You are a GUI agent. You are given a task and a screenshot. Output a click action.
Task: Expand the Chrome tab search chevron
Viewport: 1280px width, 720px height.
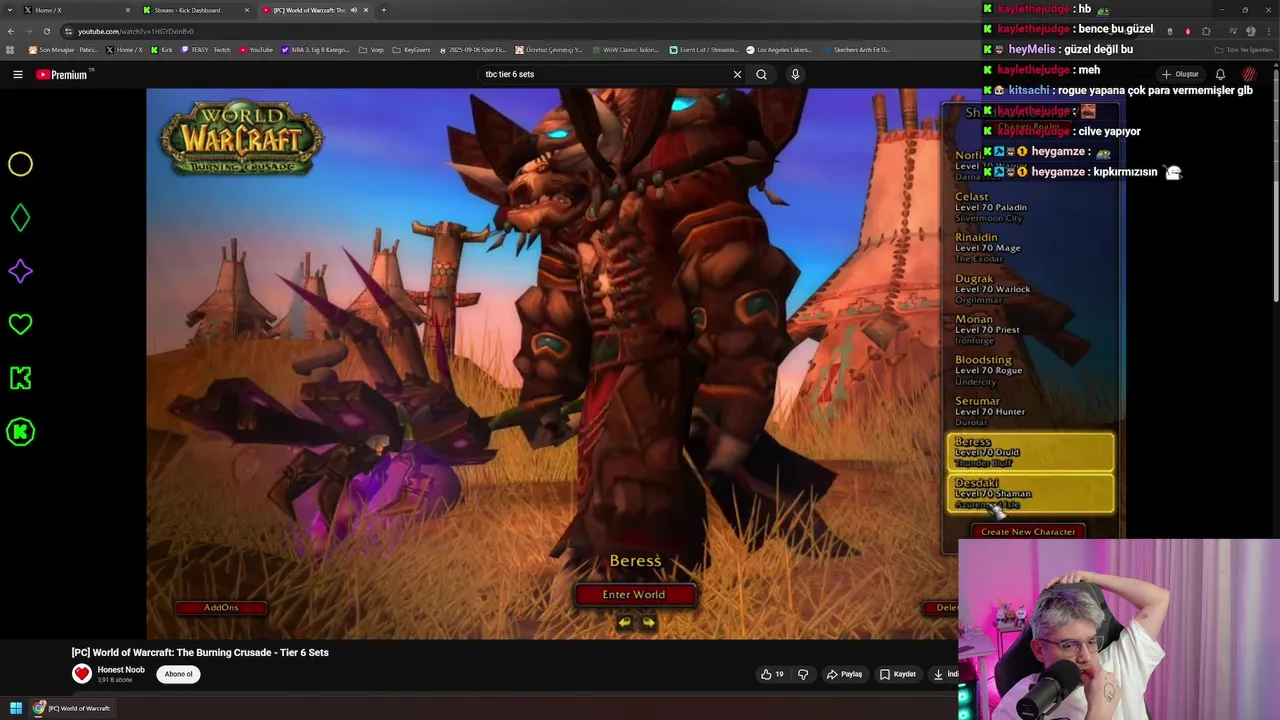10,10
